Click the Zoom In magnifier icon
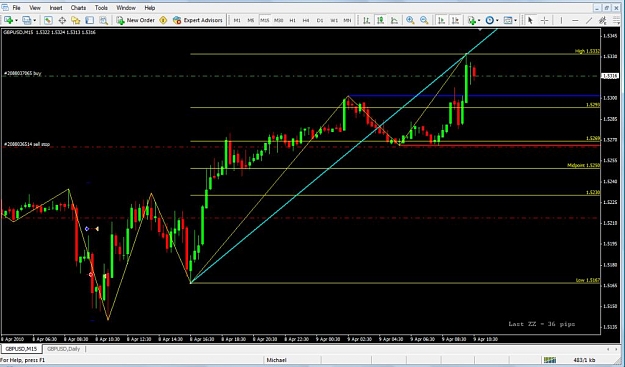This screenshot has height=367, width=625. [x=410, y=20]
